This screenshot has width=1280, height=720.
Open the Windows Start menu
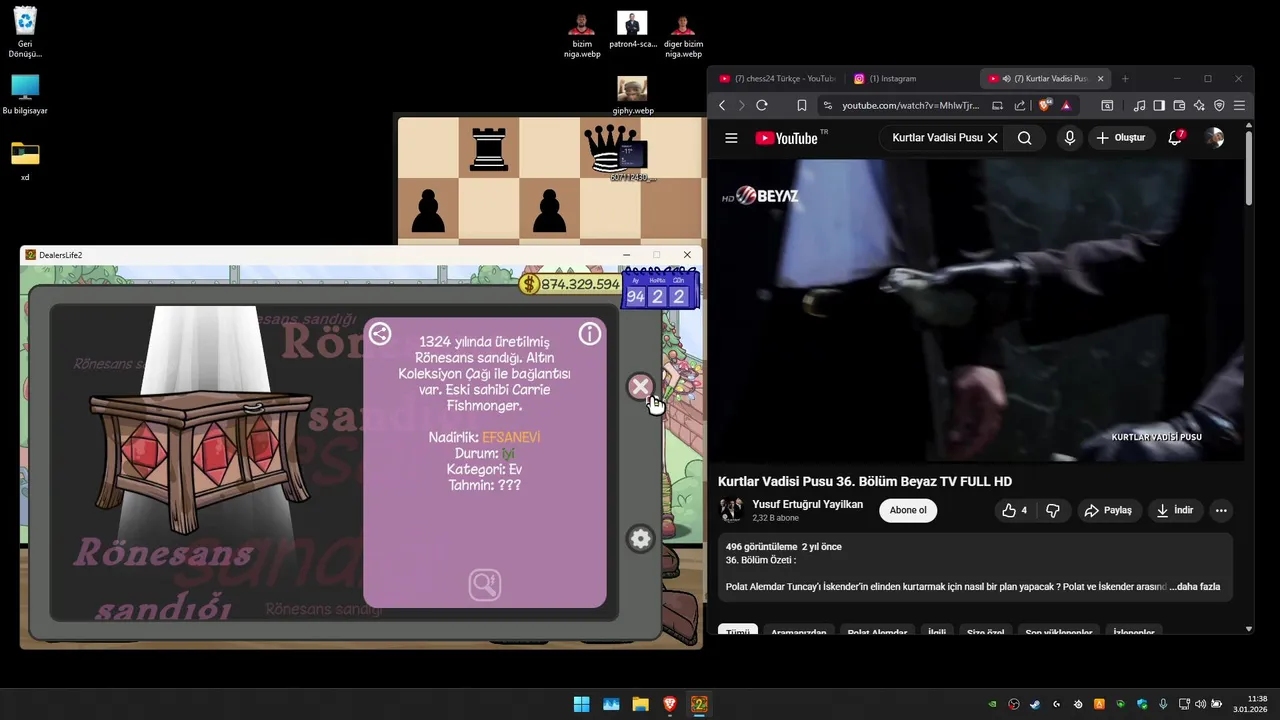pyautogui.click(x=581, y=704)
